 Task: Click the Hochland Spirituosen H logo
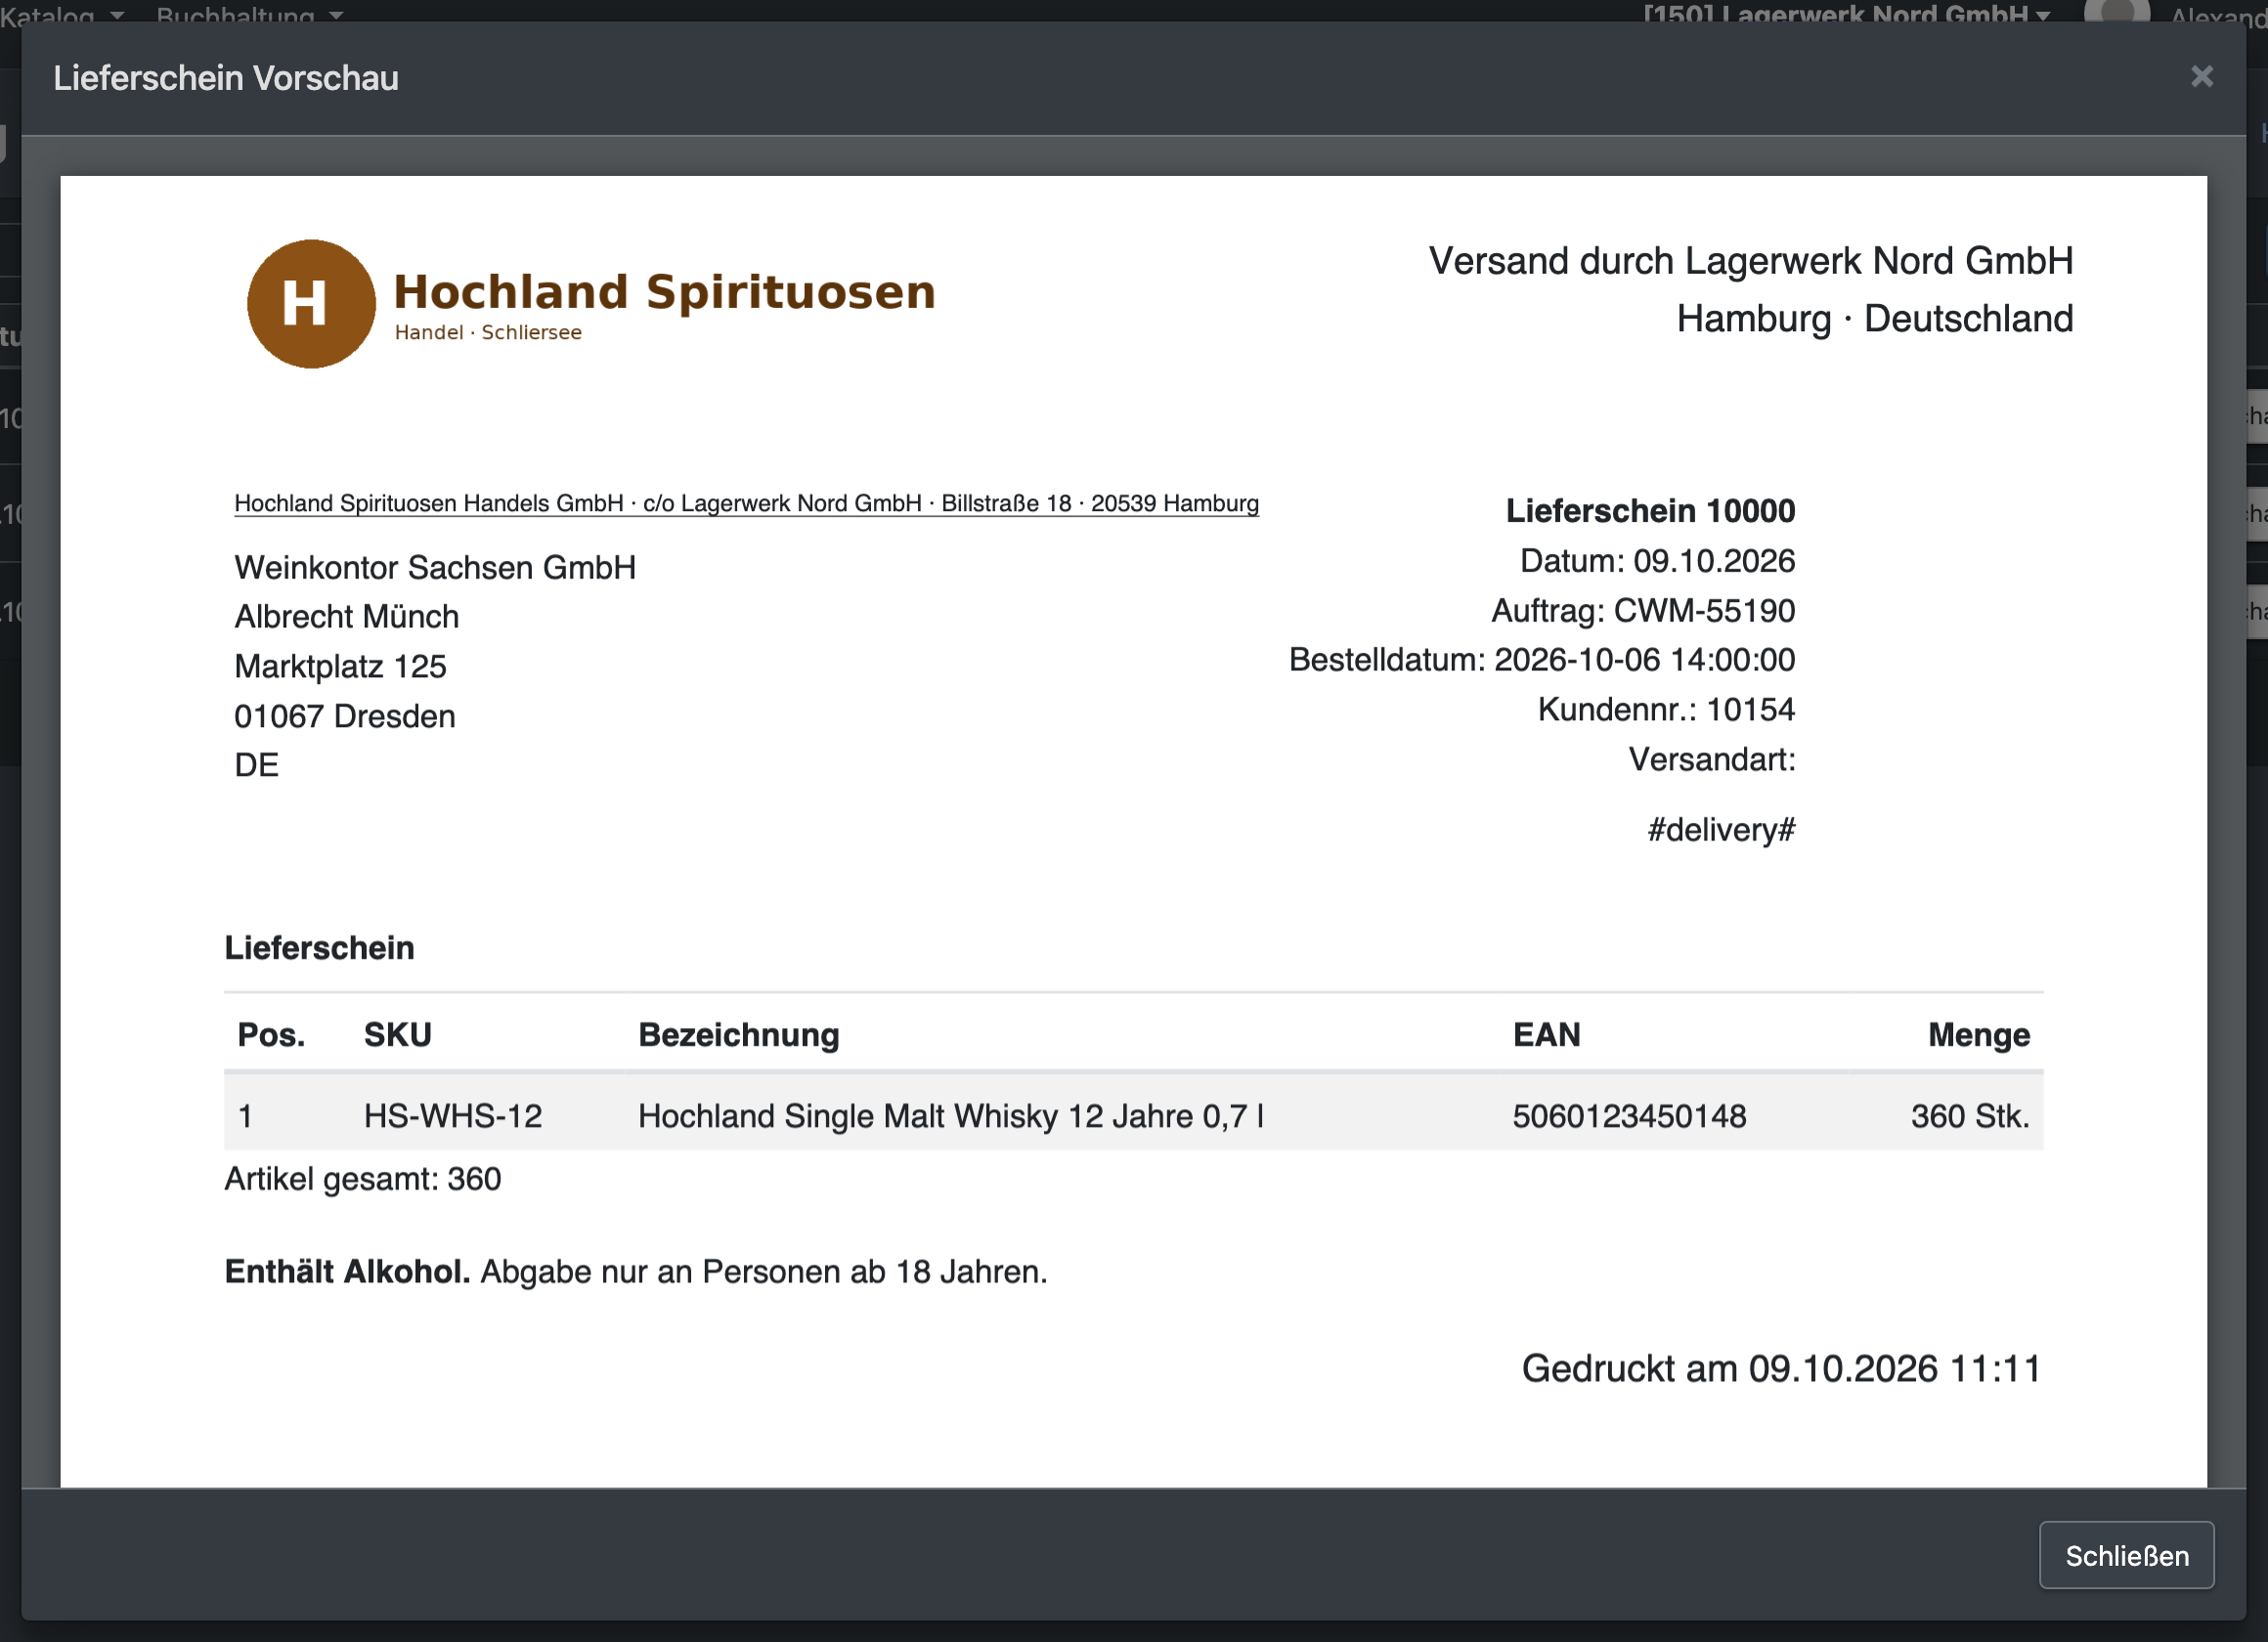pos(311,303)
